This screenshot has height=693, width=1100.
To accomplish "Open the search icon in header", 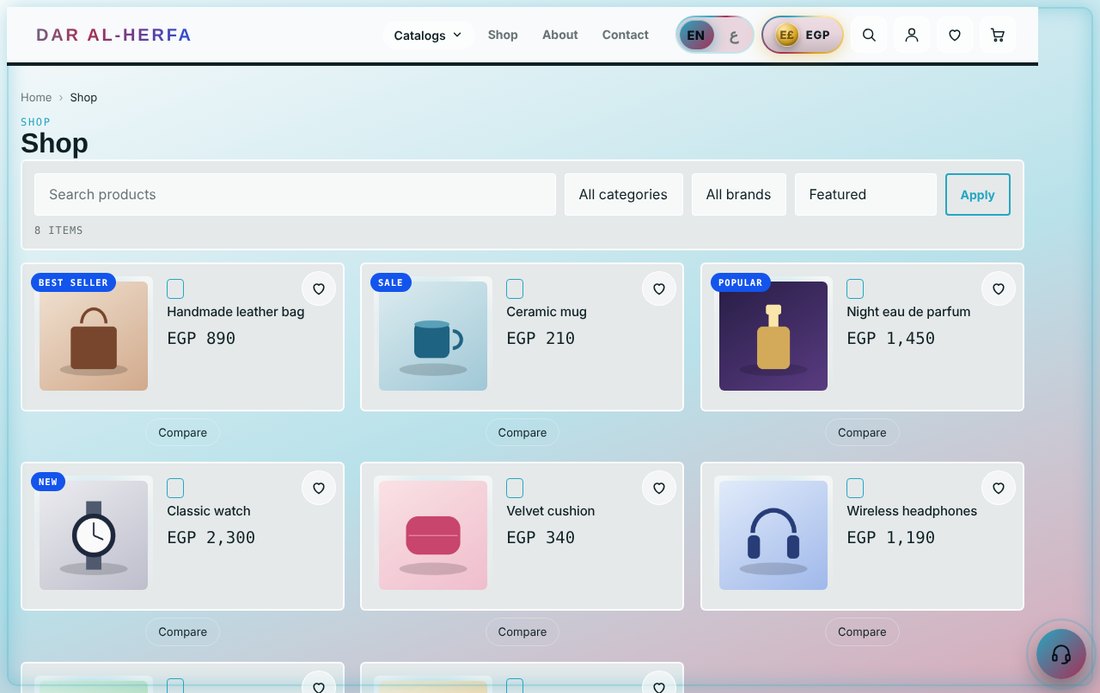I will click(x=868, y=35).
